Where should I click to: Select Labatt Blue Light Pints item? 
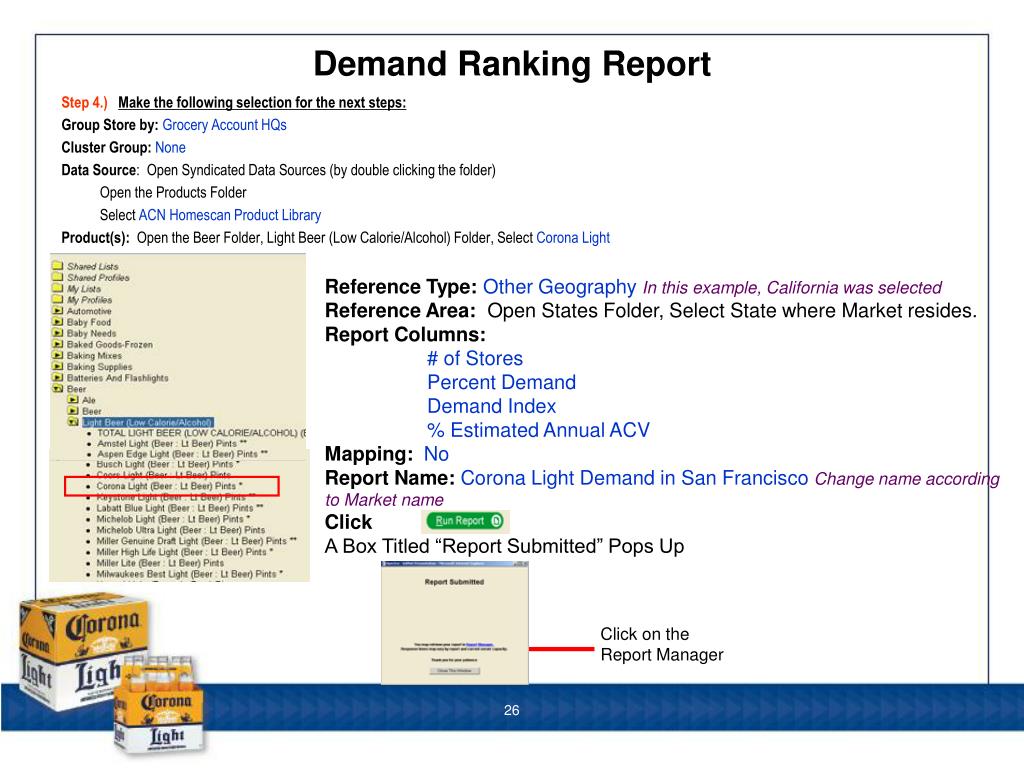[x=180, y=508]
